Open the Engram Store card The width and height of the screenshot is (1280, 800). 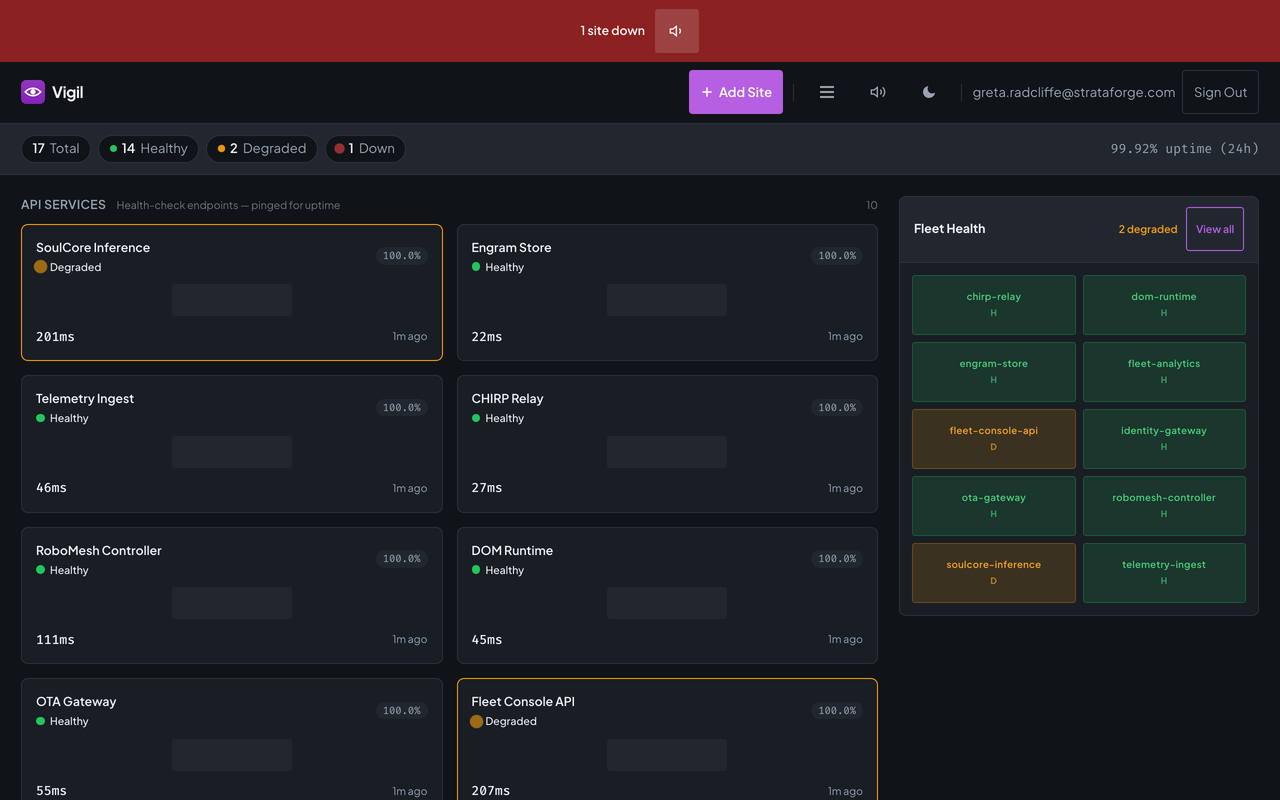[x=667, y=292]
